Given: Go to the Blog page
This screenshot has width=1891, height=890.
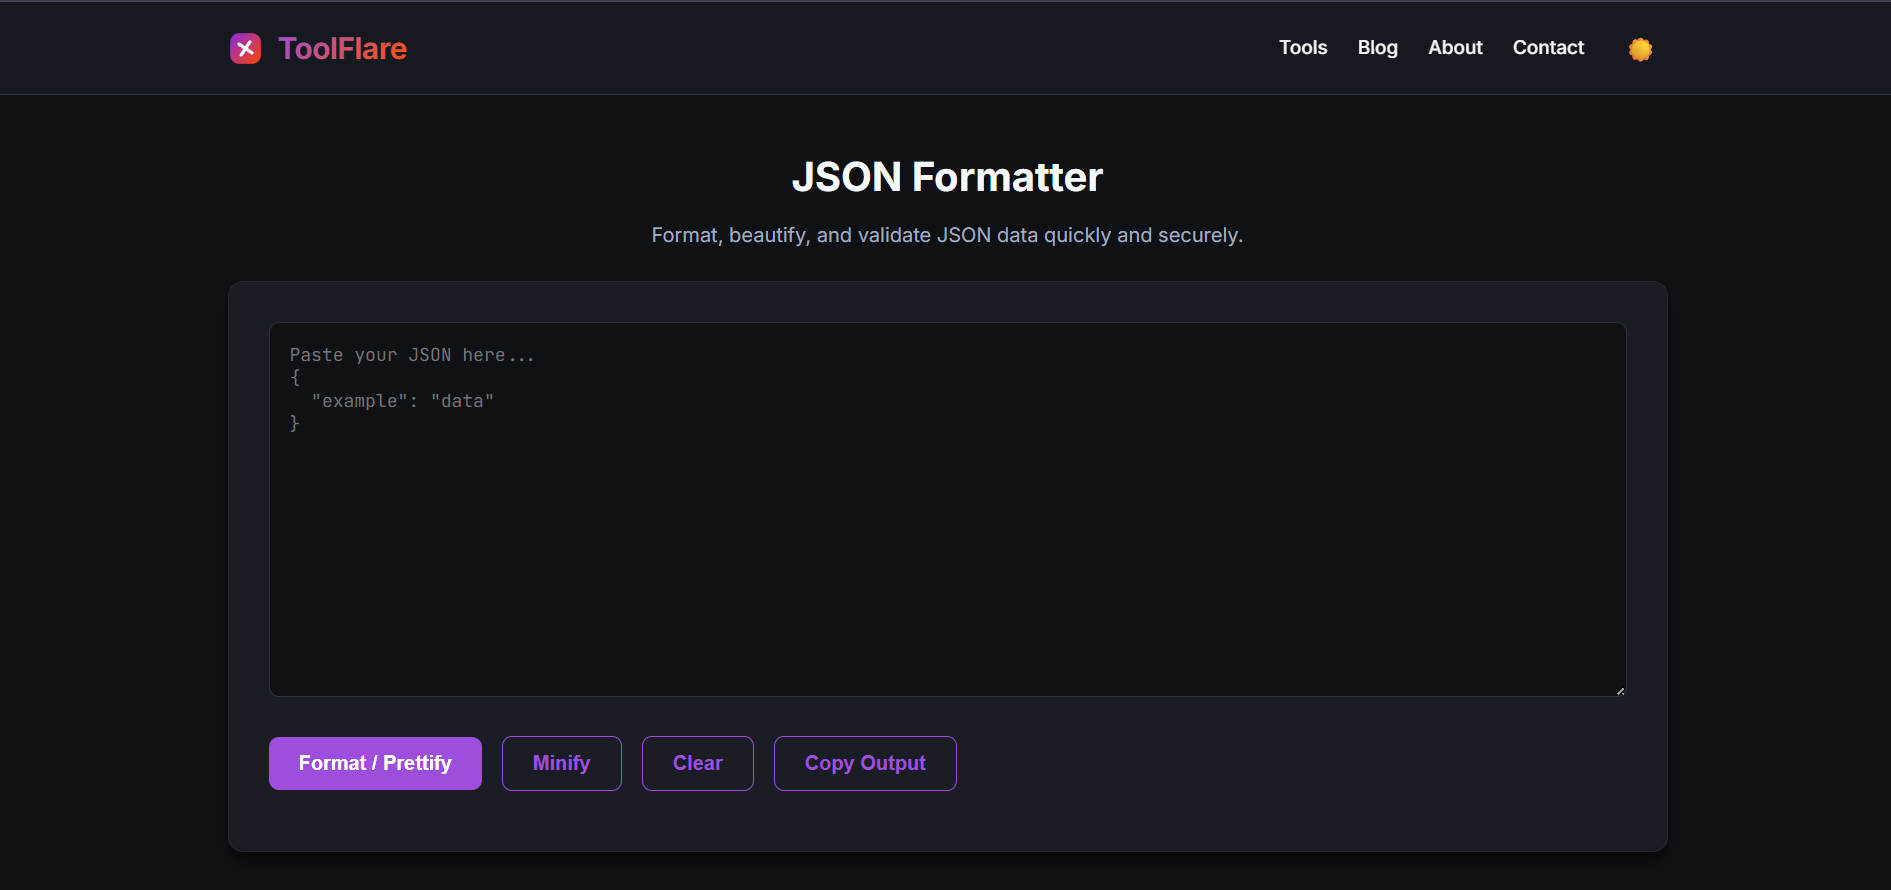Looking at the screenshot, I should [x=1377, y=48].
